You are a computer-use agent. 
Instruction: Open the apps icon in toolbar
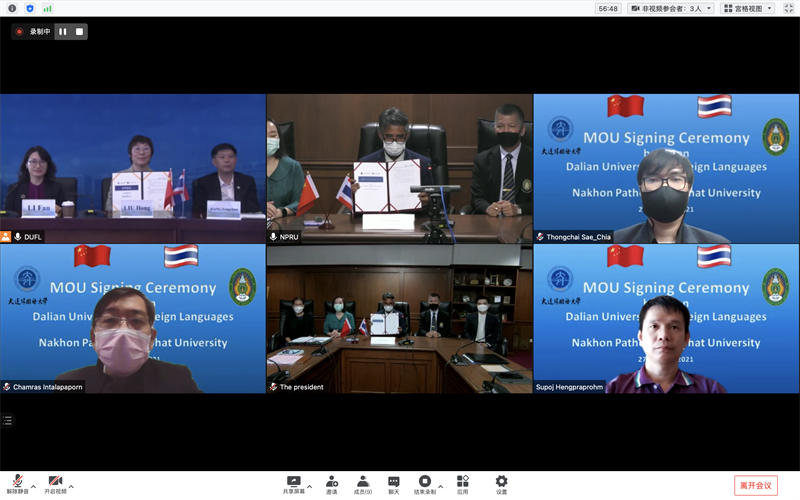463,483
